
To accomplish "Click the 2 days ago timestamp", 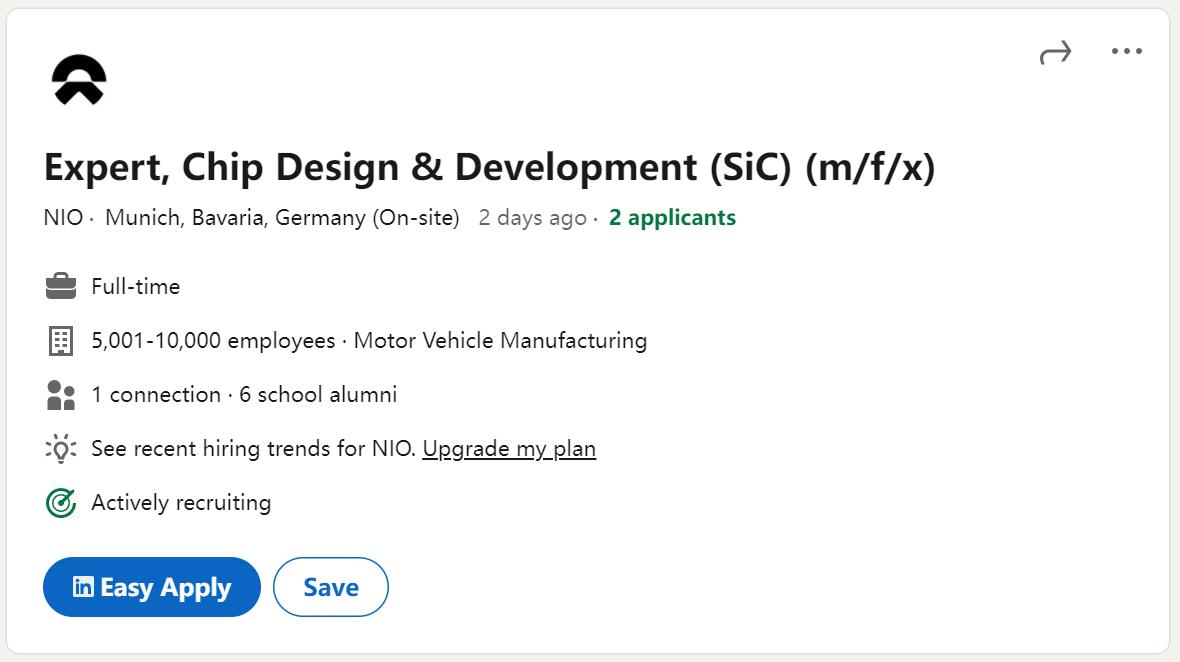I will pos(532,217).
